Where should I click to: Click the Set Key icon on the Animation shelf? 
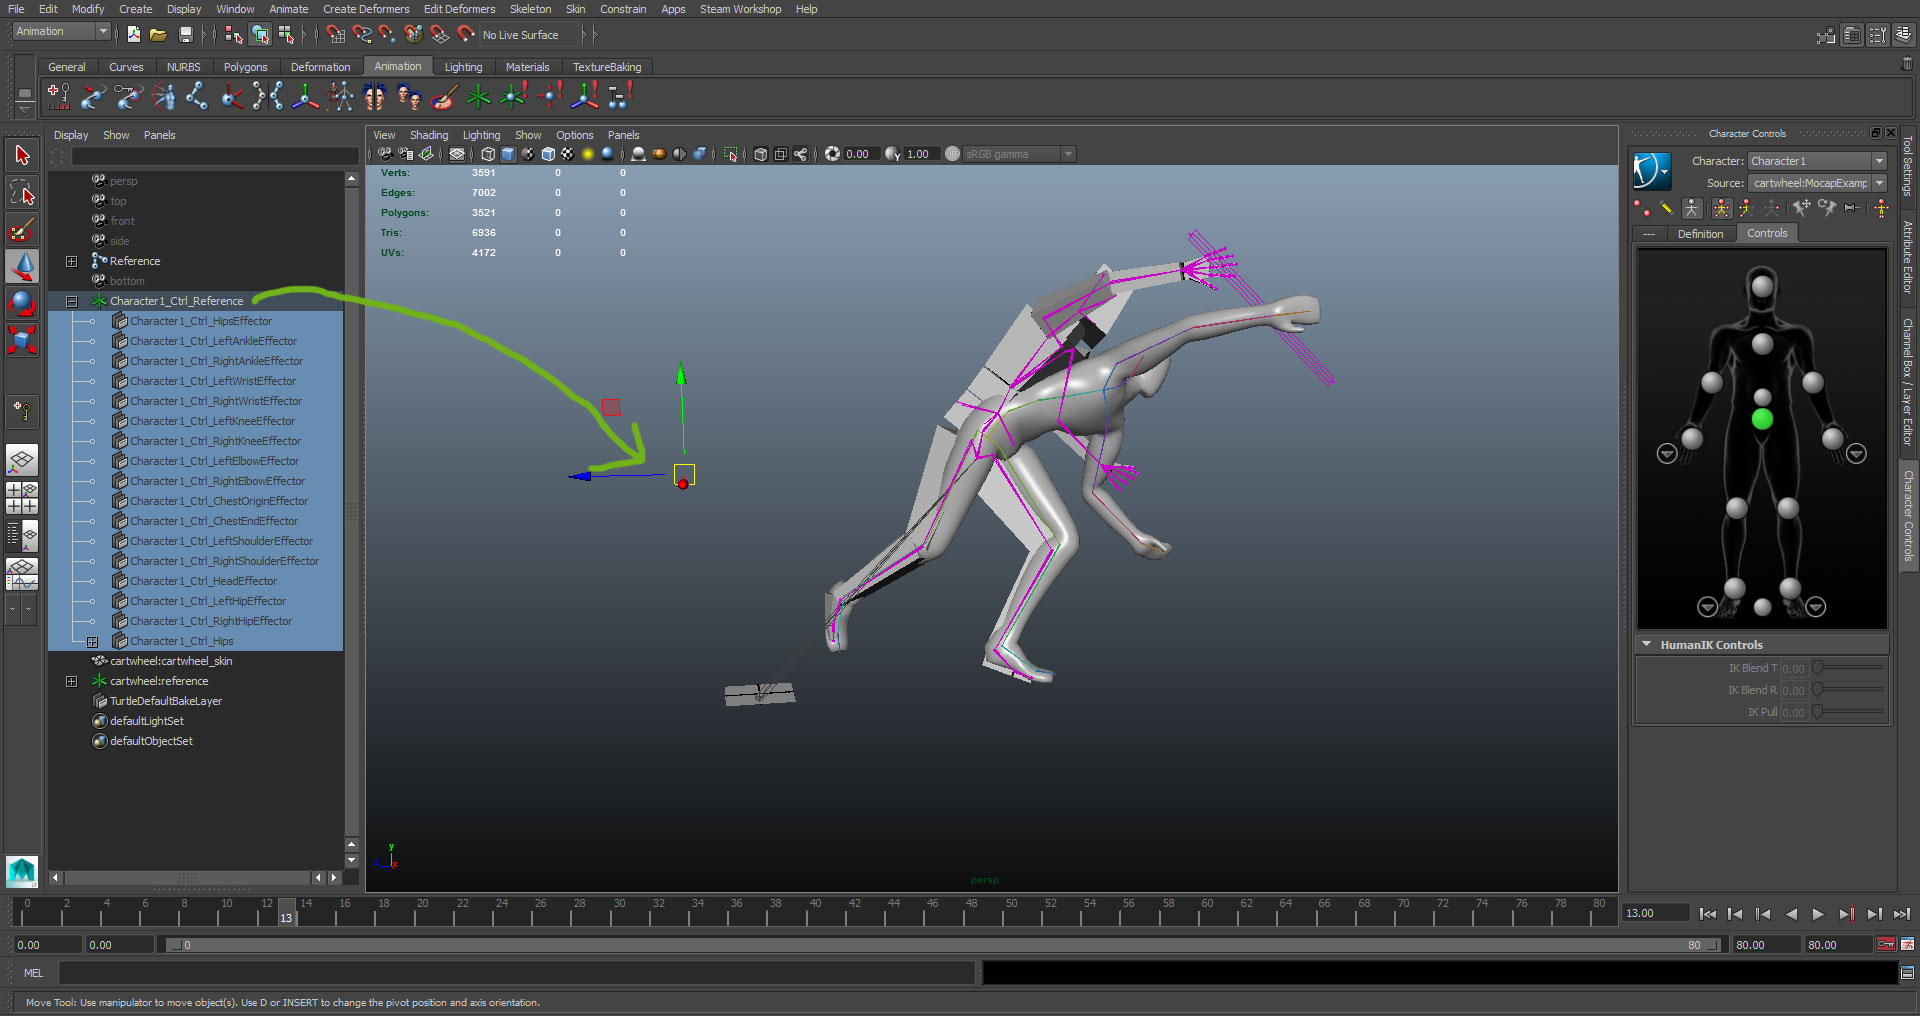pos(57,96)
